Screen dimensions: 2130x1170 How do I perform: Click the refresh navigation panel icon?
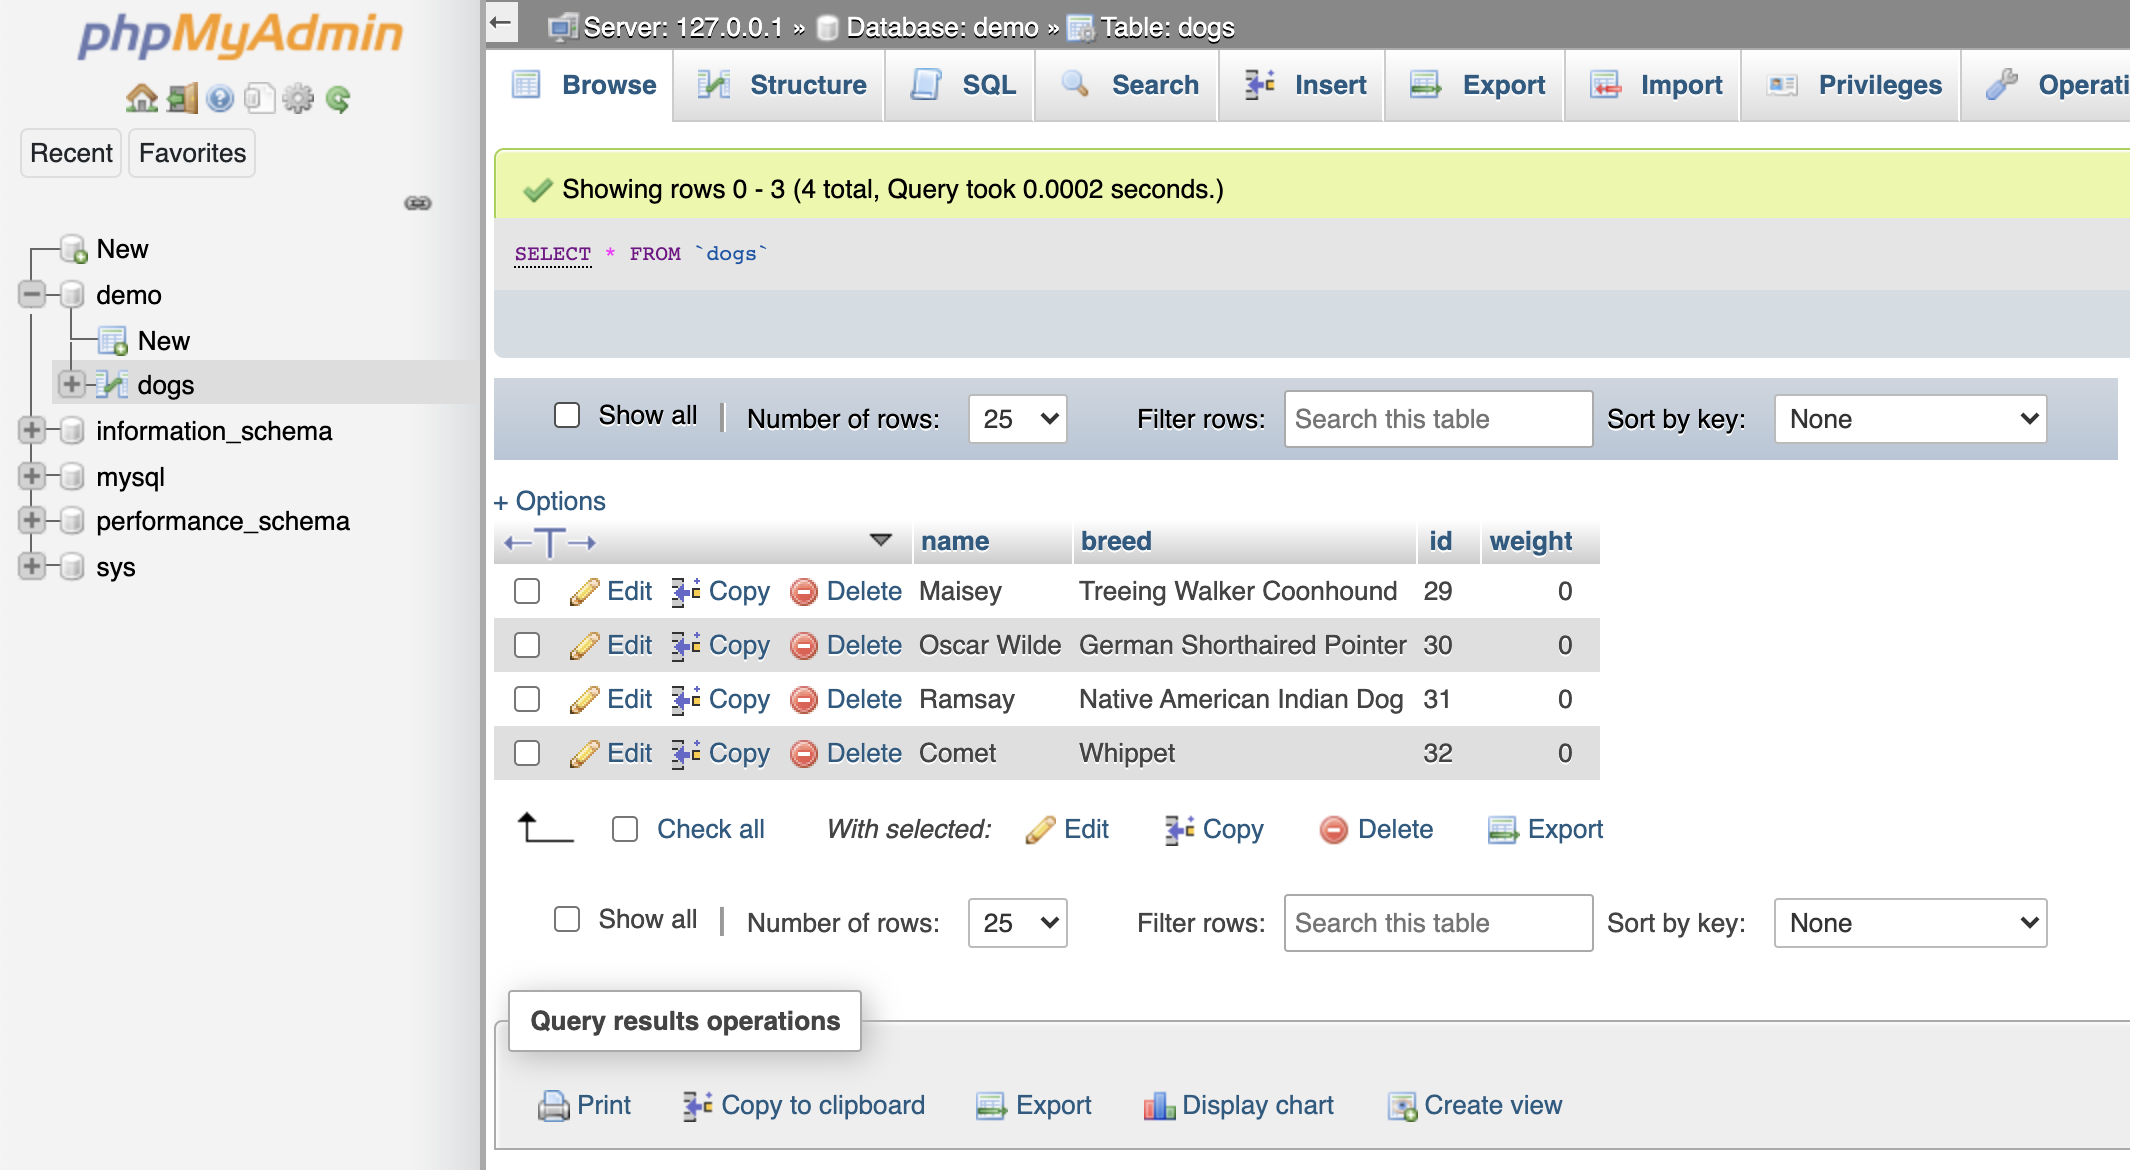click(x=340, y=99)
